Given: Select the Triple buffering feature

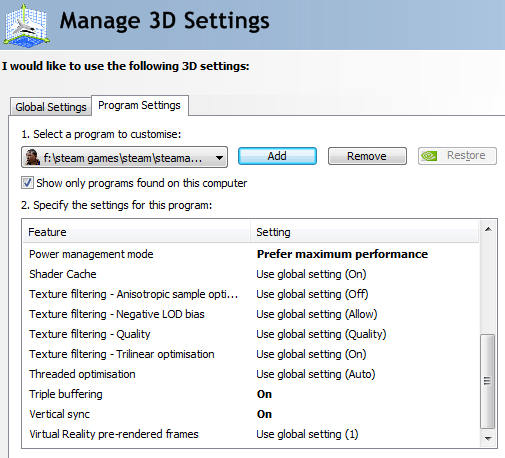Looking at the screenshot, I should (66, 394).
